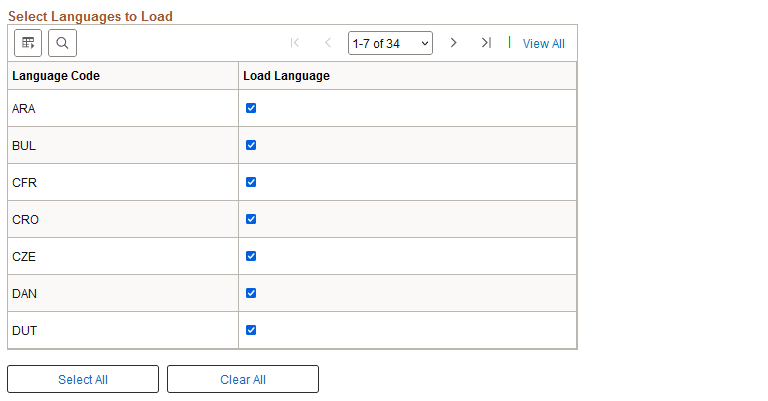Uncheck the CRO language checkbox
Screen dimensions: 768x401
tap(251, 219)
